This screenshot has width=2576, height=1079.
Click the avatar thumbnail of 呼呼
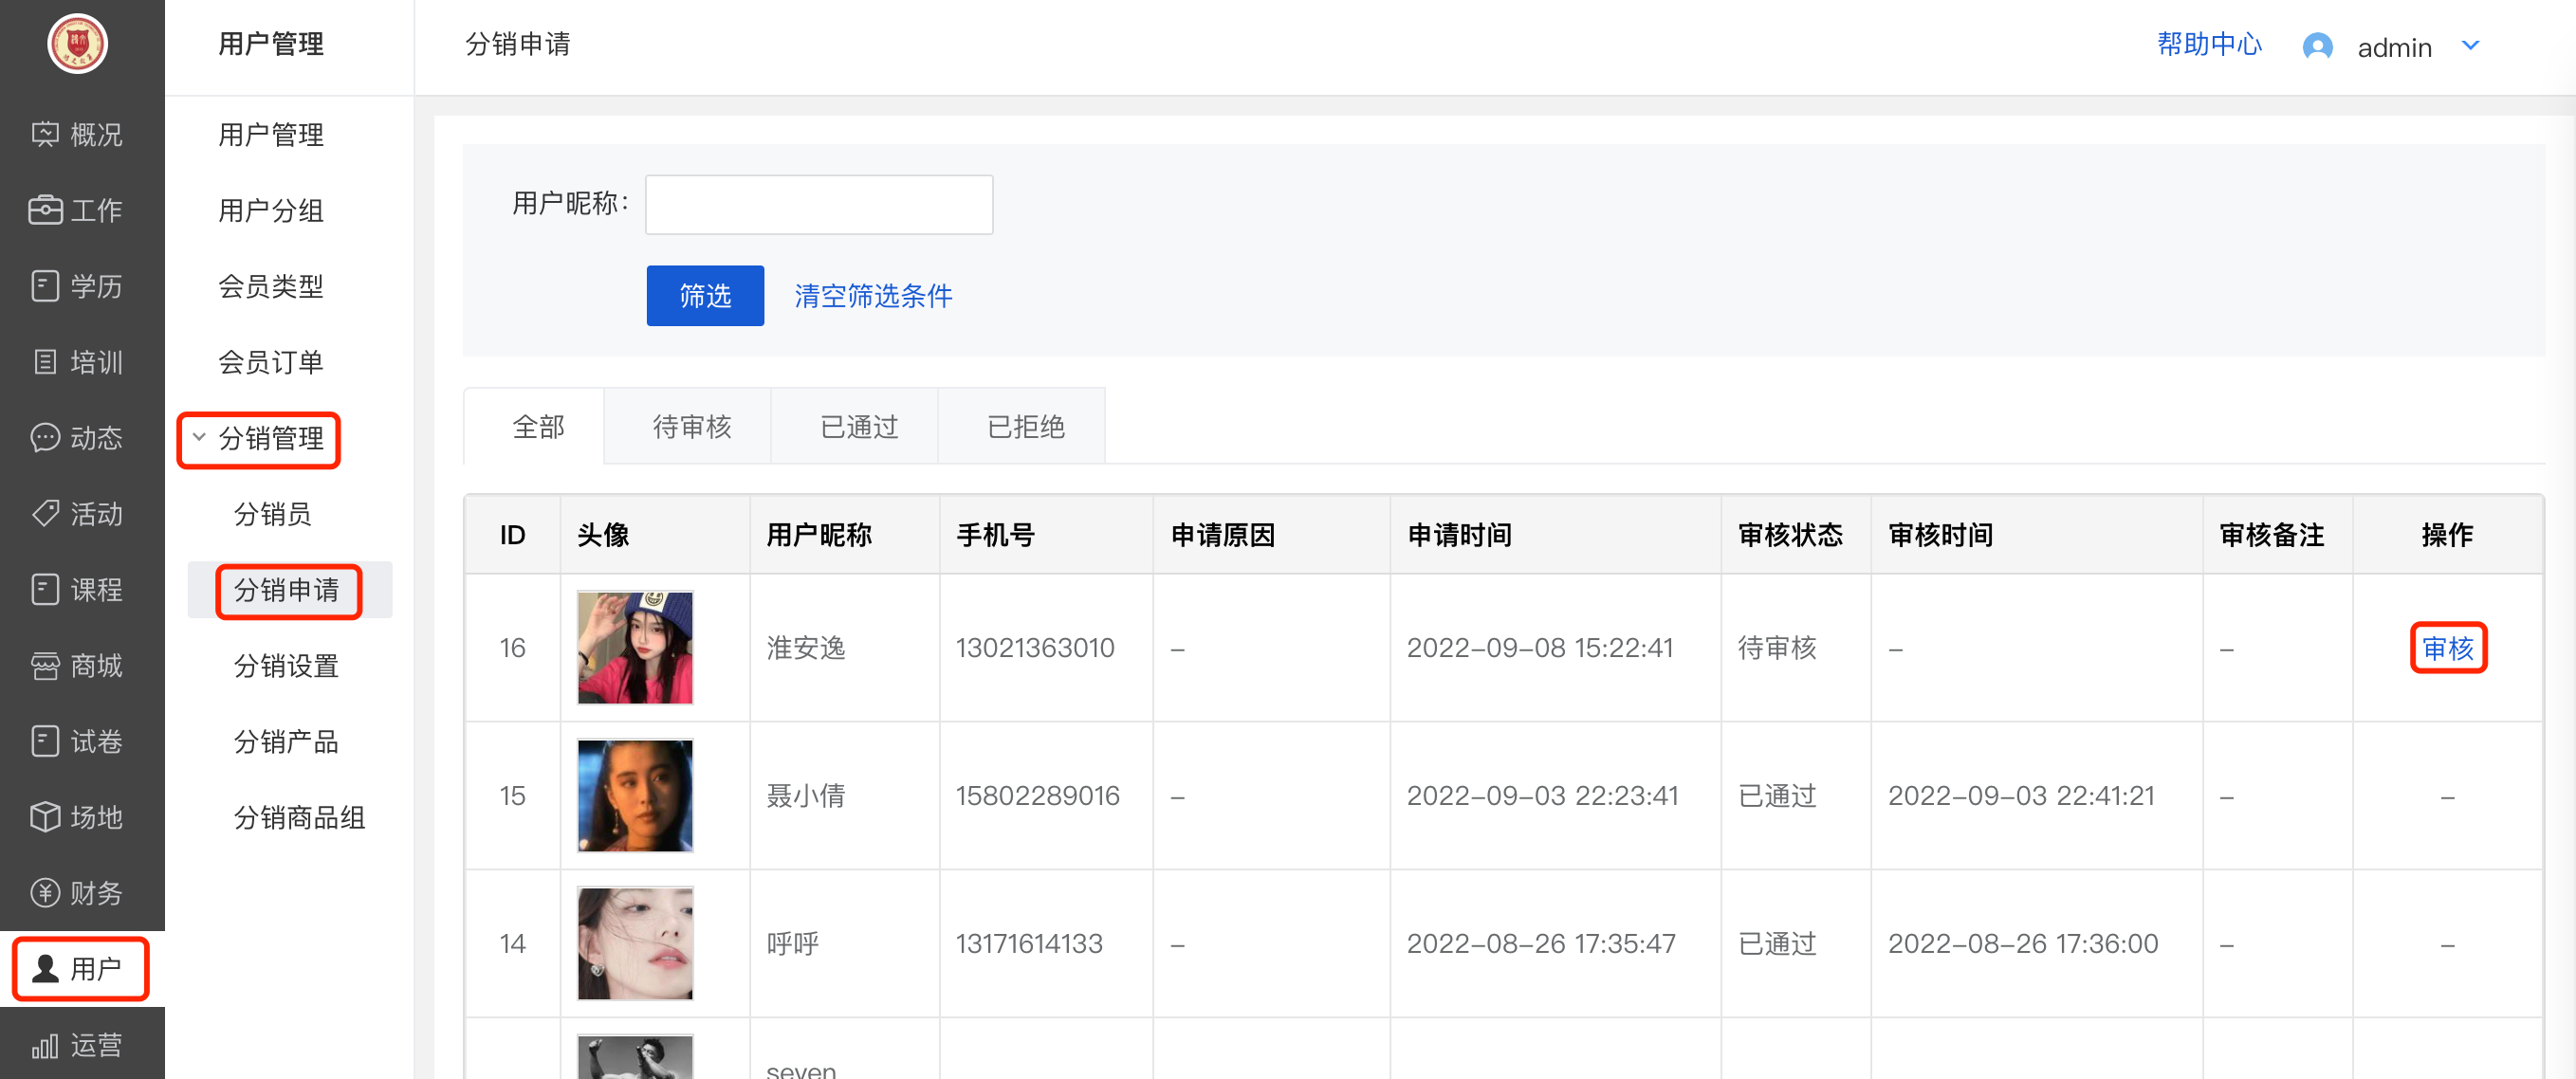coord(635,943)
